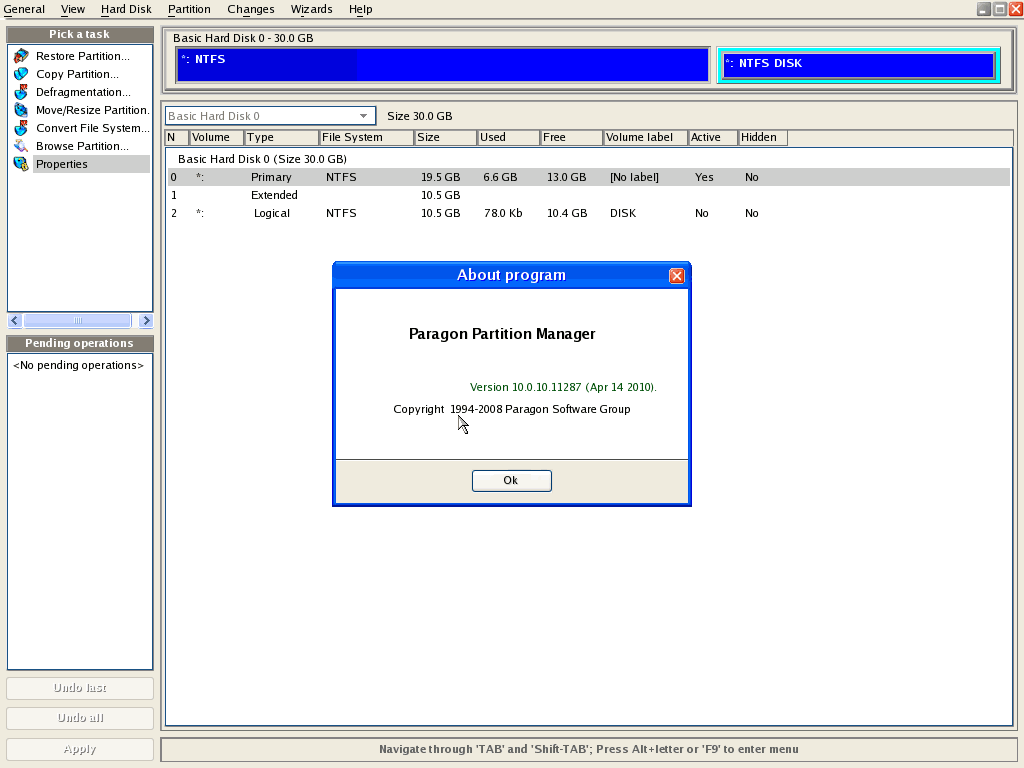Select Move/Resize Partition task label
The height and width of the screenshot is (768, 1024).
(92, 110)
